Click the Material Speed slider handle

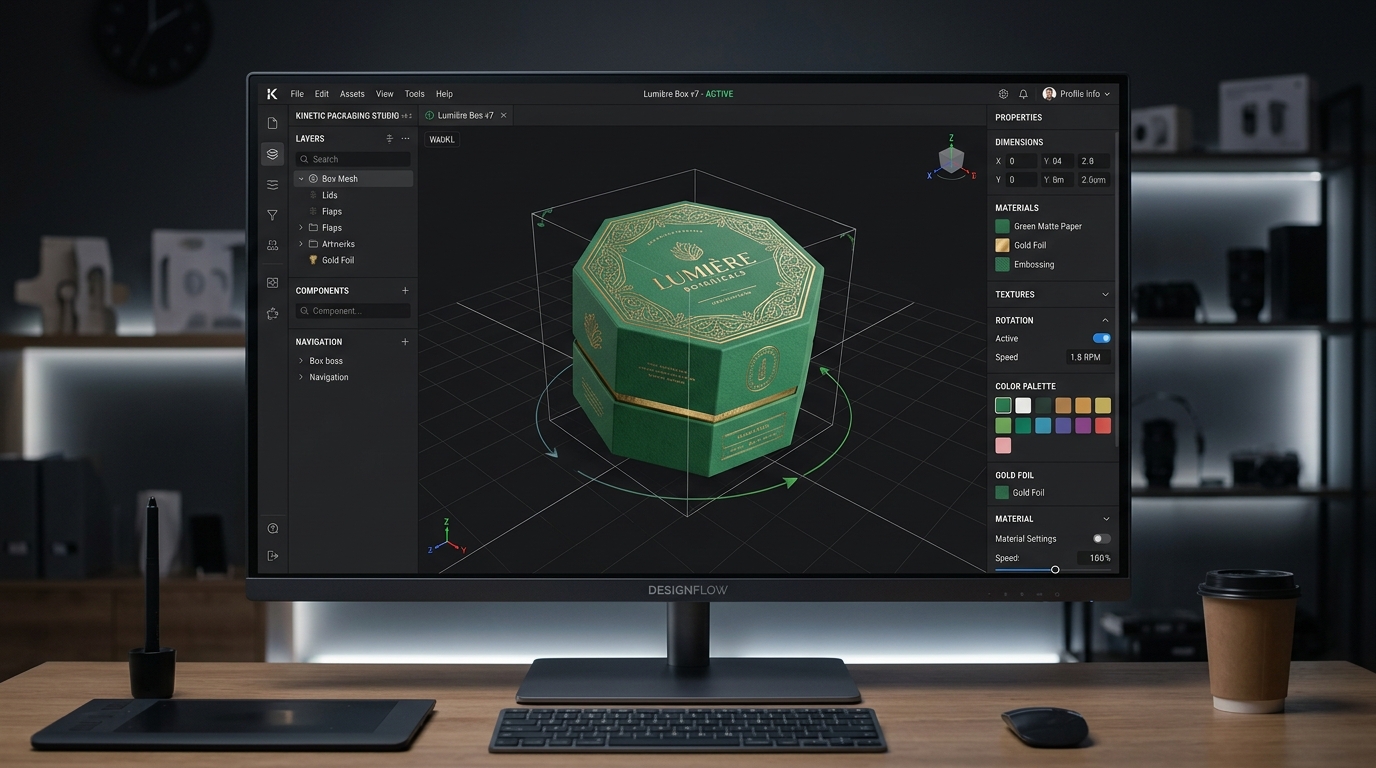coord(1055,570)
